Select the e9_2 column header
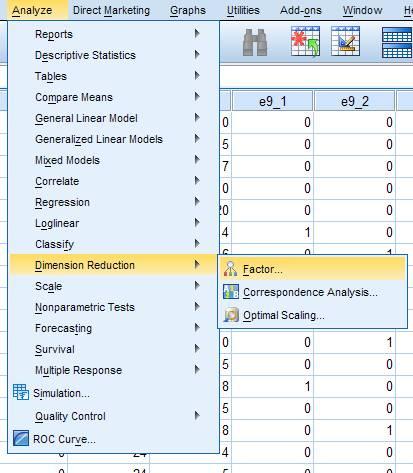Image resolution: width=413 pixels, height=473 pixels. 355,101
